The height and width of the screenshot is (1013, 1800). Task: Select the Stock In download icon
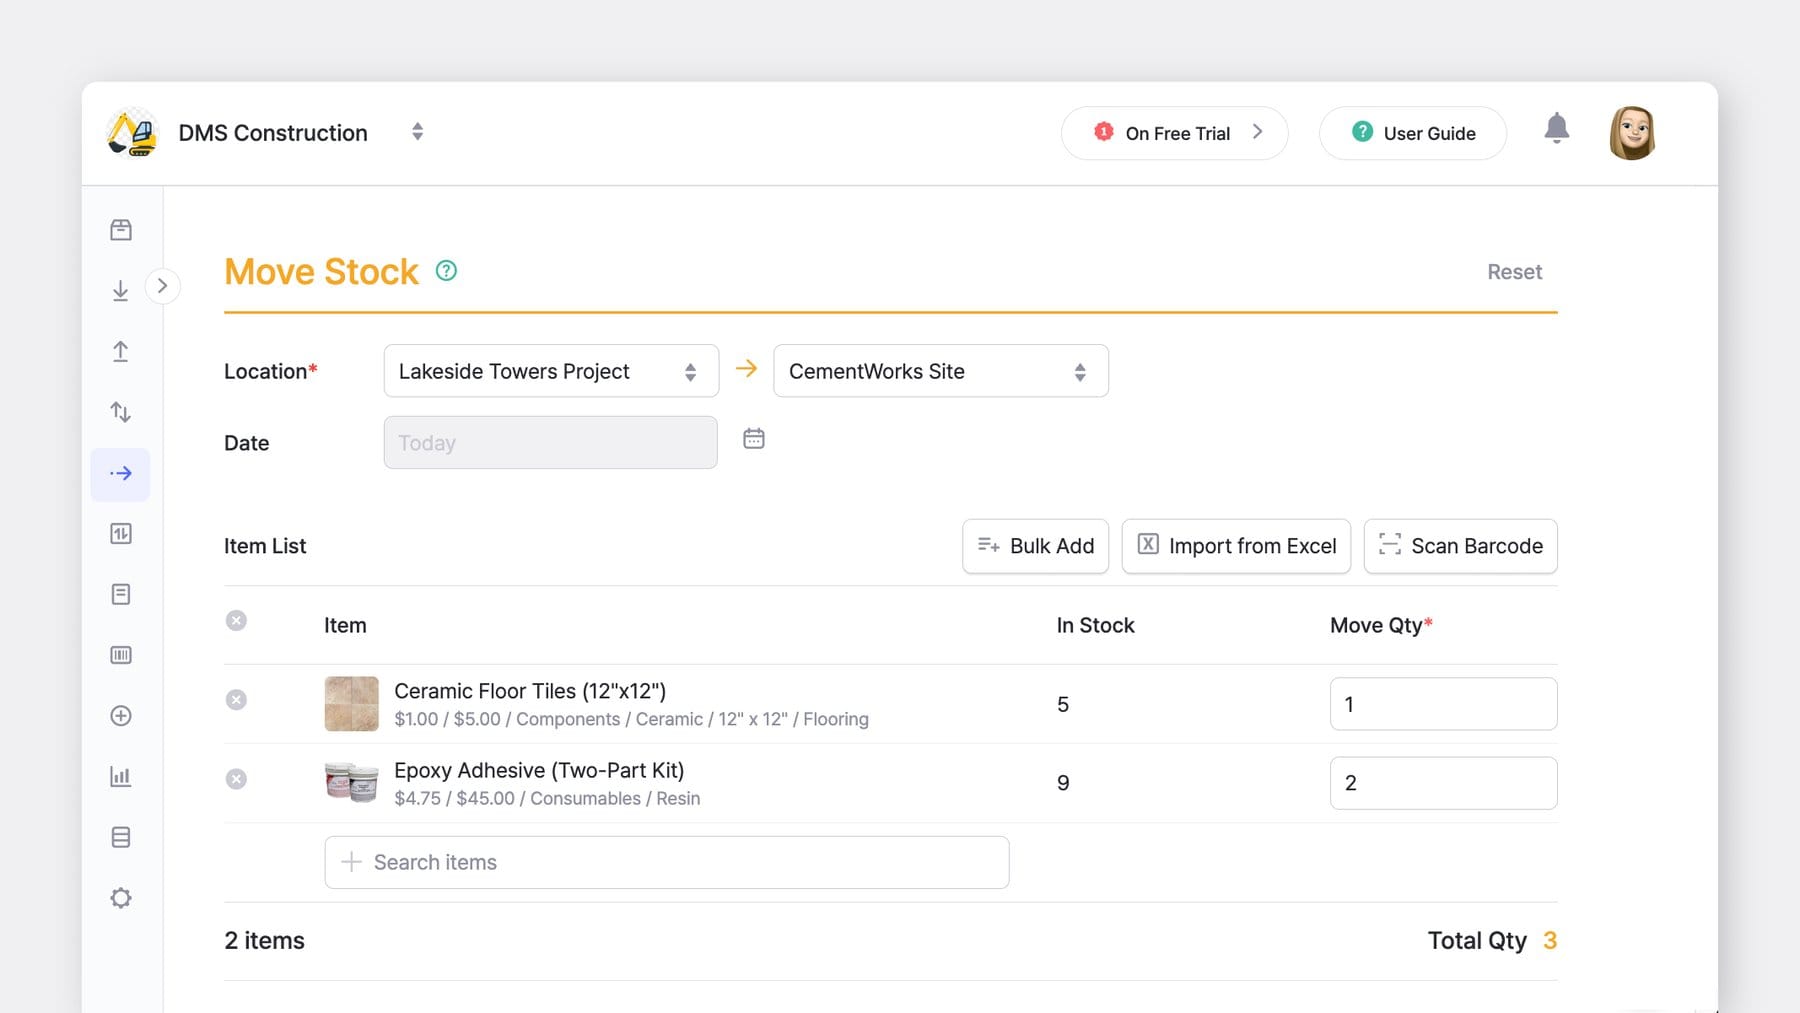point(120,289)
